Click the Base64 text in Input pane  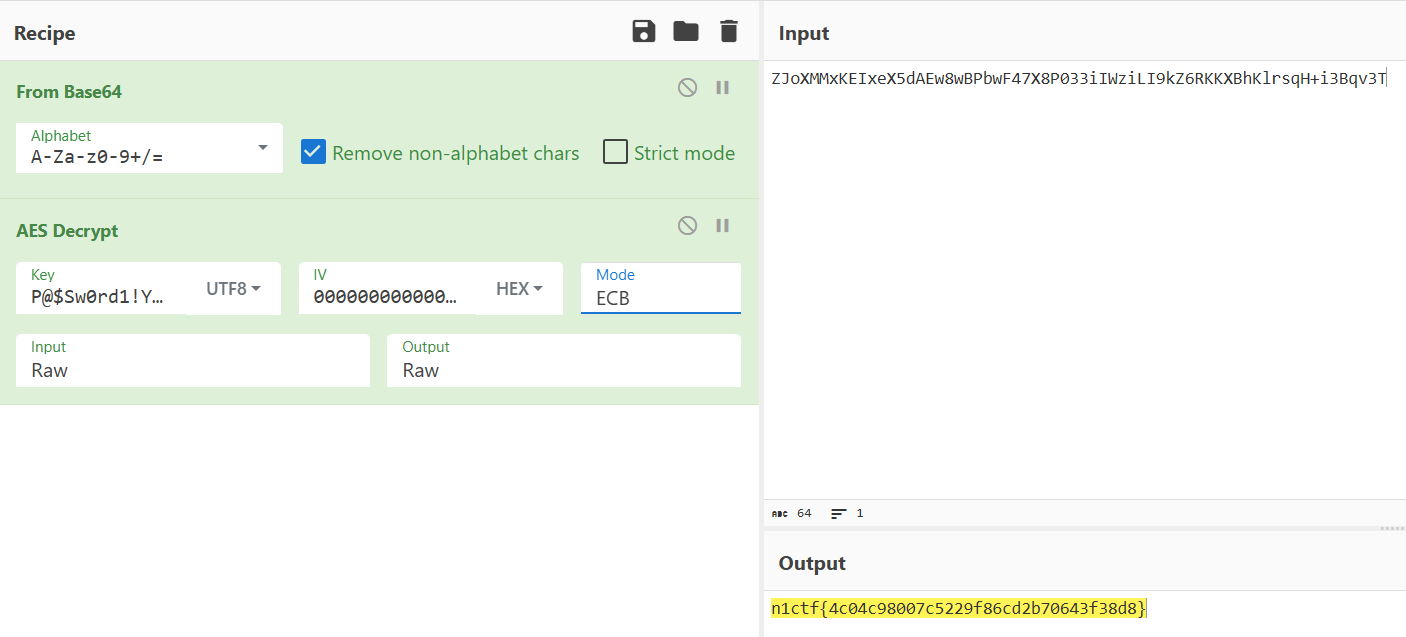pos(1078,79)
